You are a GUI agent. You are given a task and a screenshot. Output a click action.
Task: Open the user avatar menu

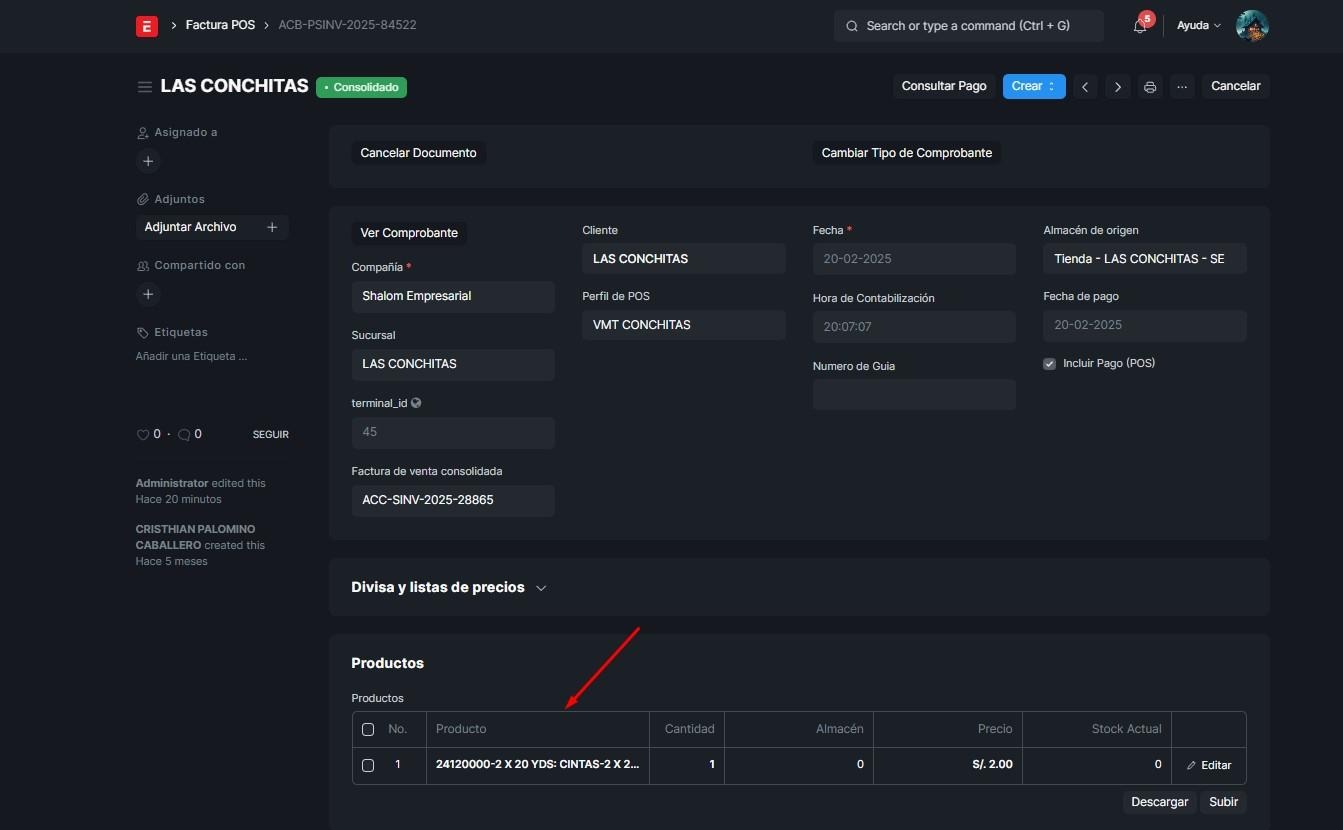click(x=1252, y=26)
